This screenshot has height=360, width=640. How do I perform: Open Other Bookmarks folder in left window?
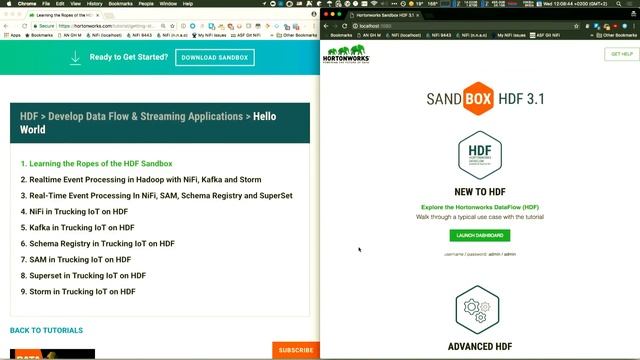297,36
